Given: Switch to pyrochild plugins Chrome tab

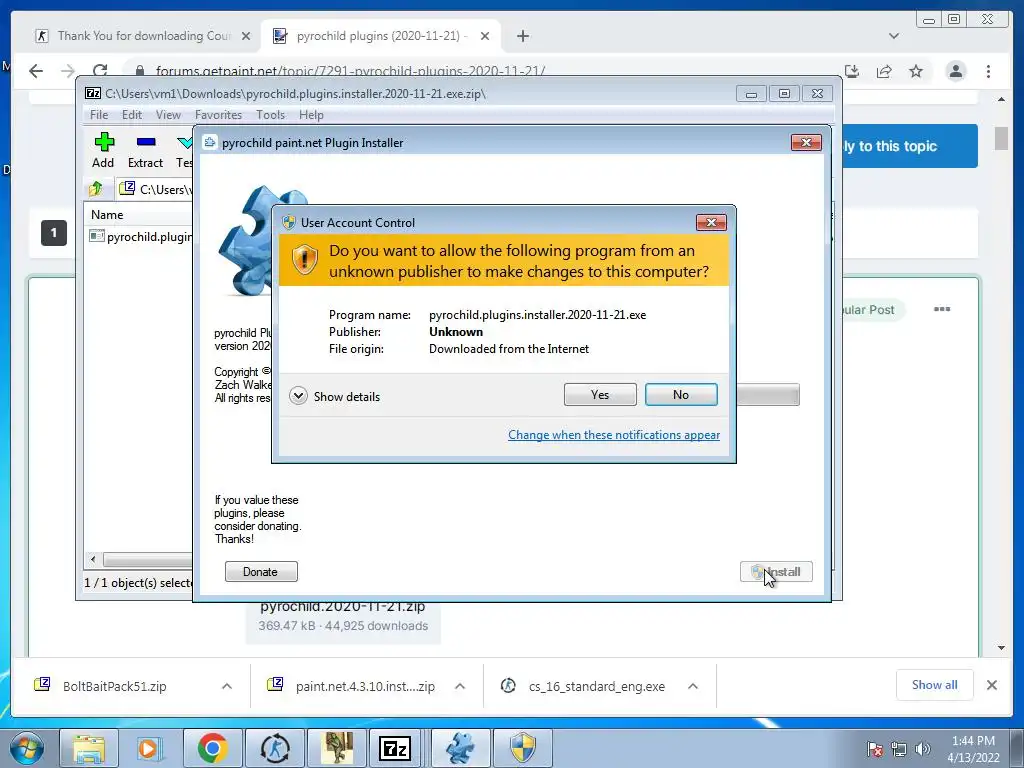Looking at the screenshot, I should 381,36.
